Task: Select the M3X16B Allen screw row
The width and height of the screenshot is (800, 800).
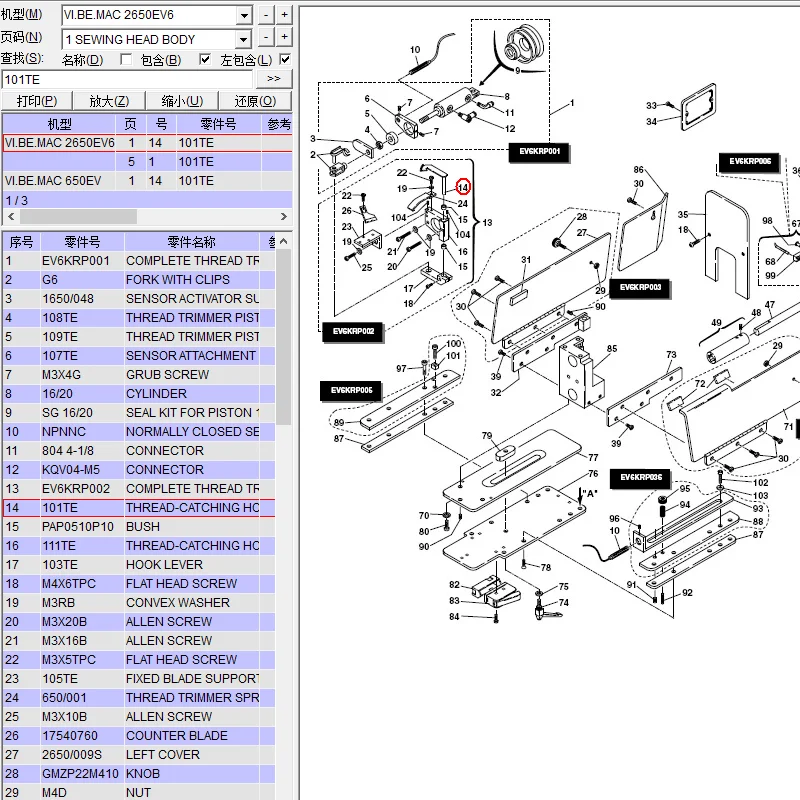Action: pos(139,640)
